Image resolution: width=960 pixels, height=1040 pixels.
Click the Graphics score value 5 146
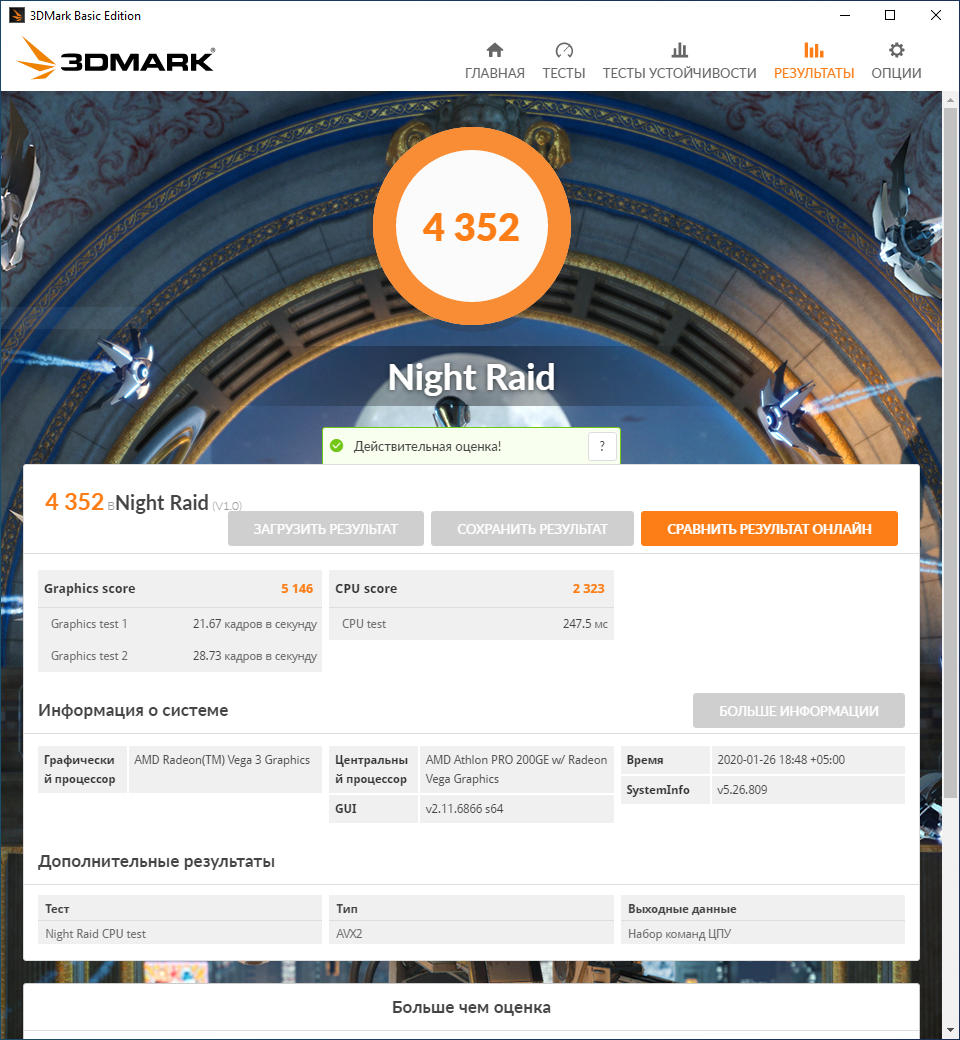(297, 588)
